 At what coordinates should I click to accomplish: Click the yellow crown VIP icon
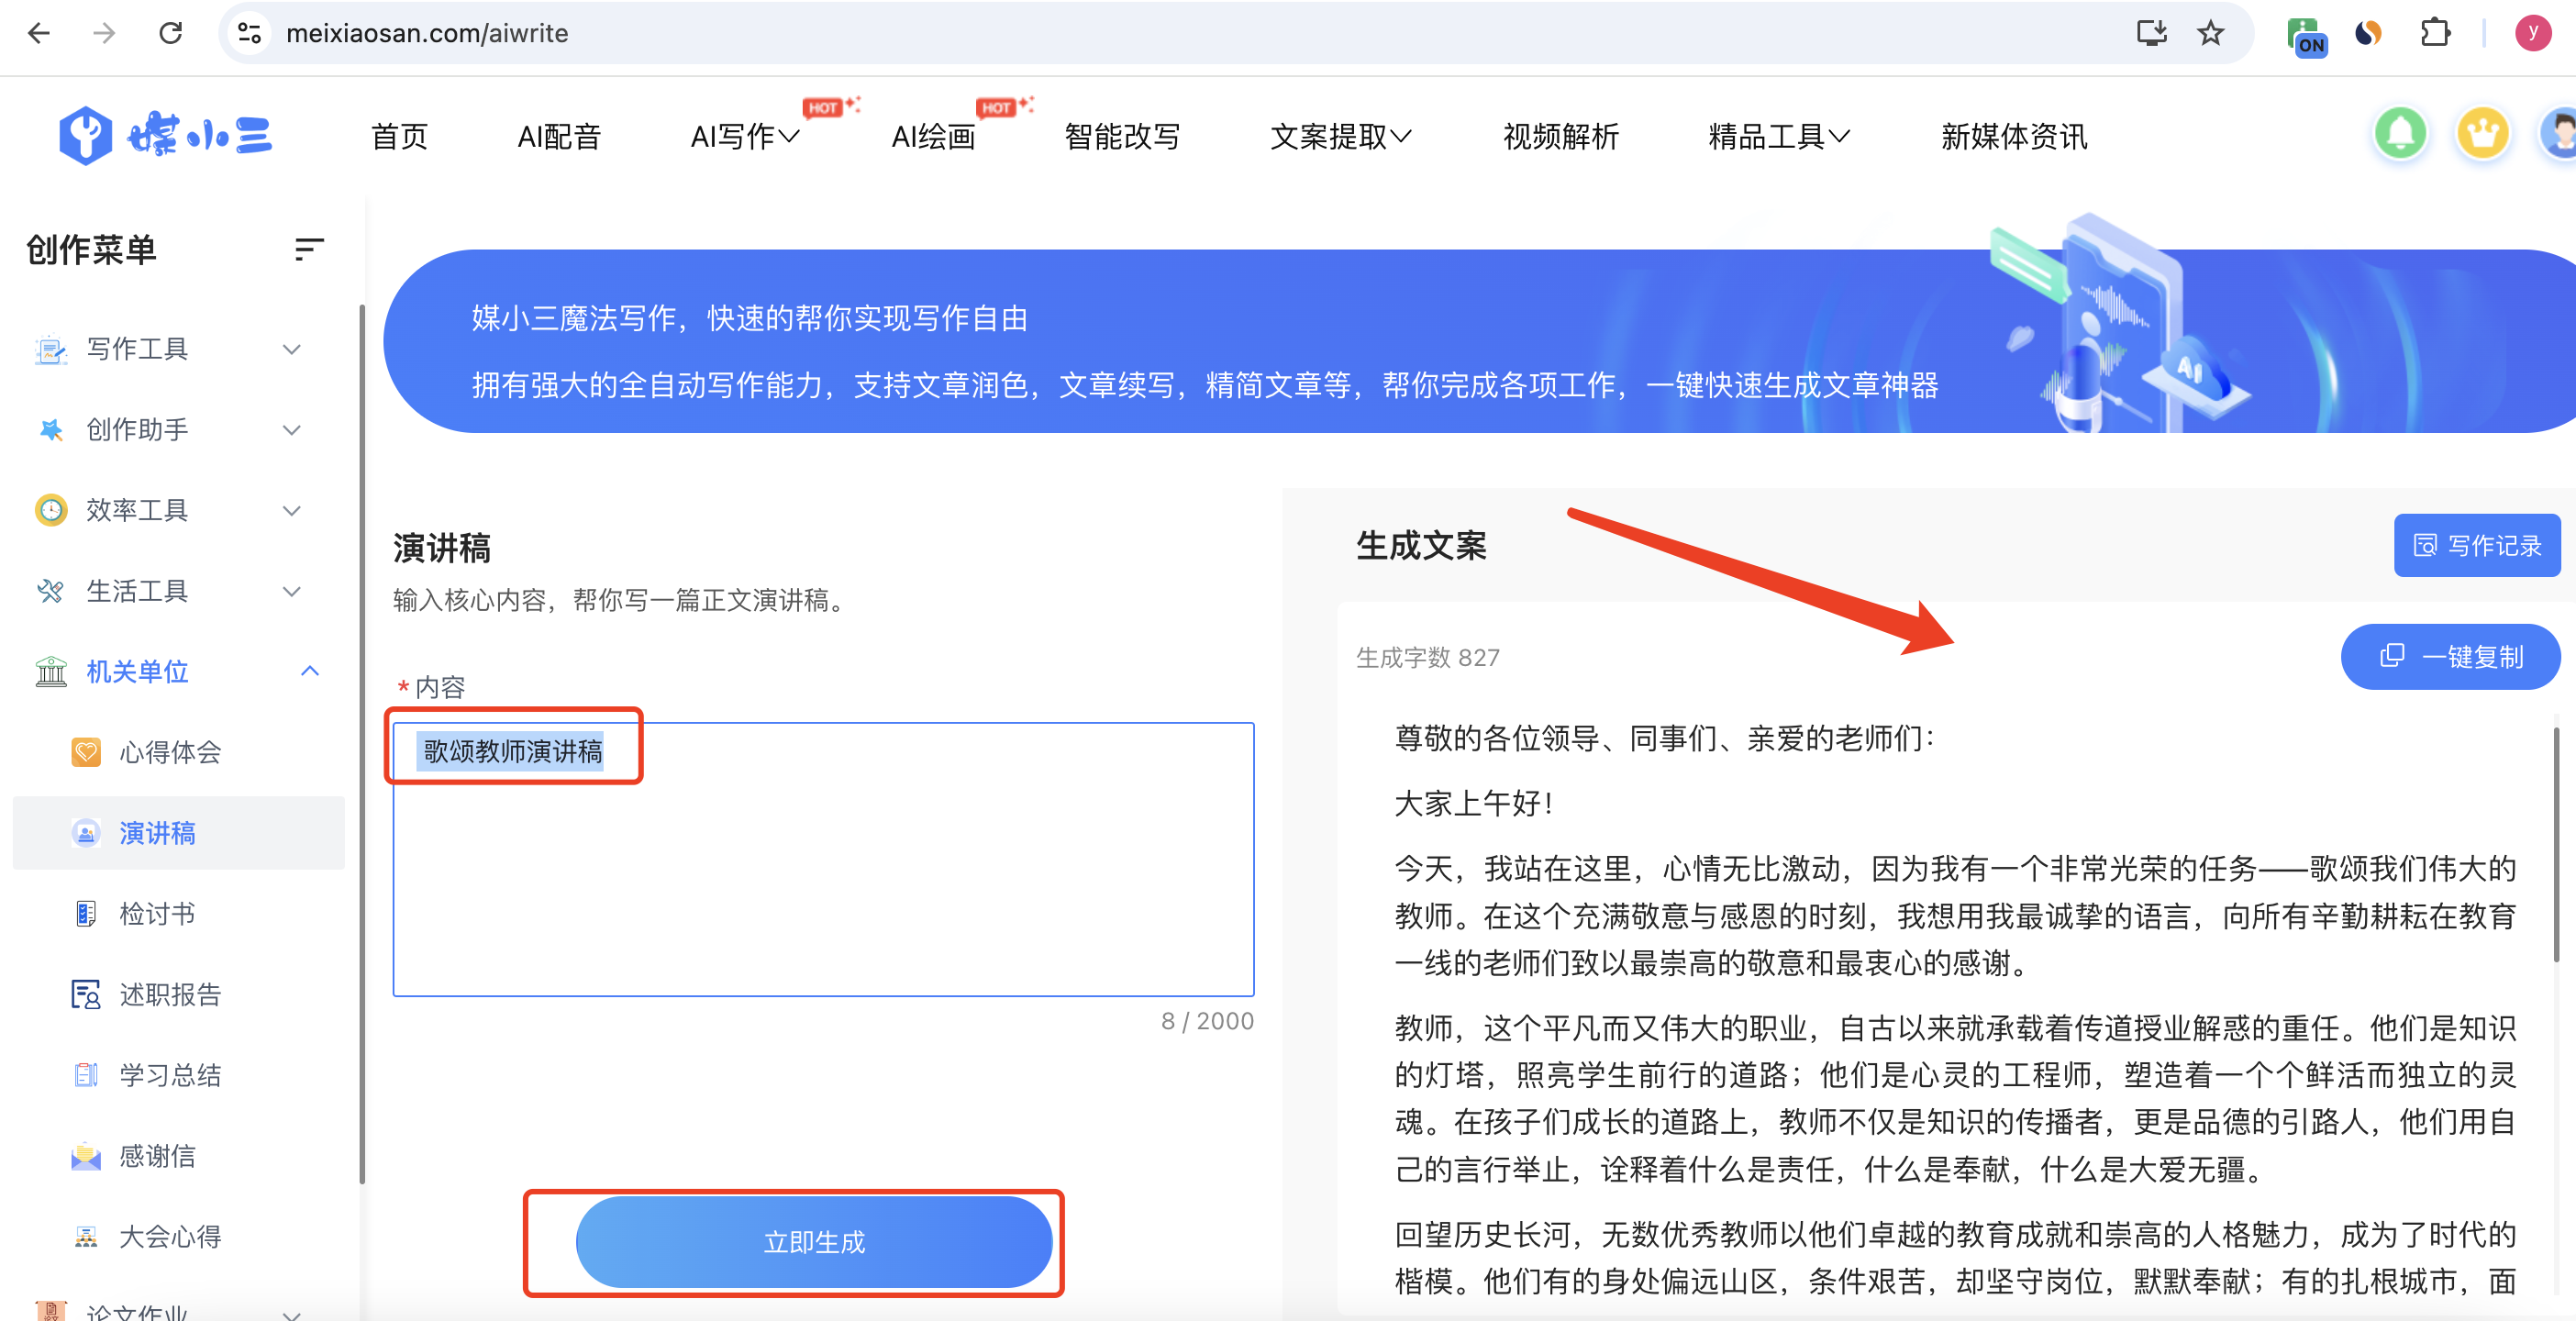point(2482,134)
